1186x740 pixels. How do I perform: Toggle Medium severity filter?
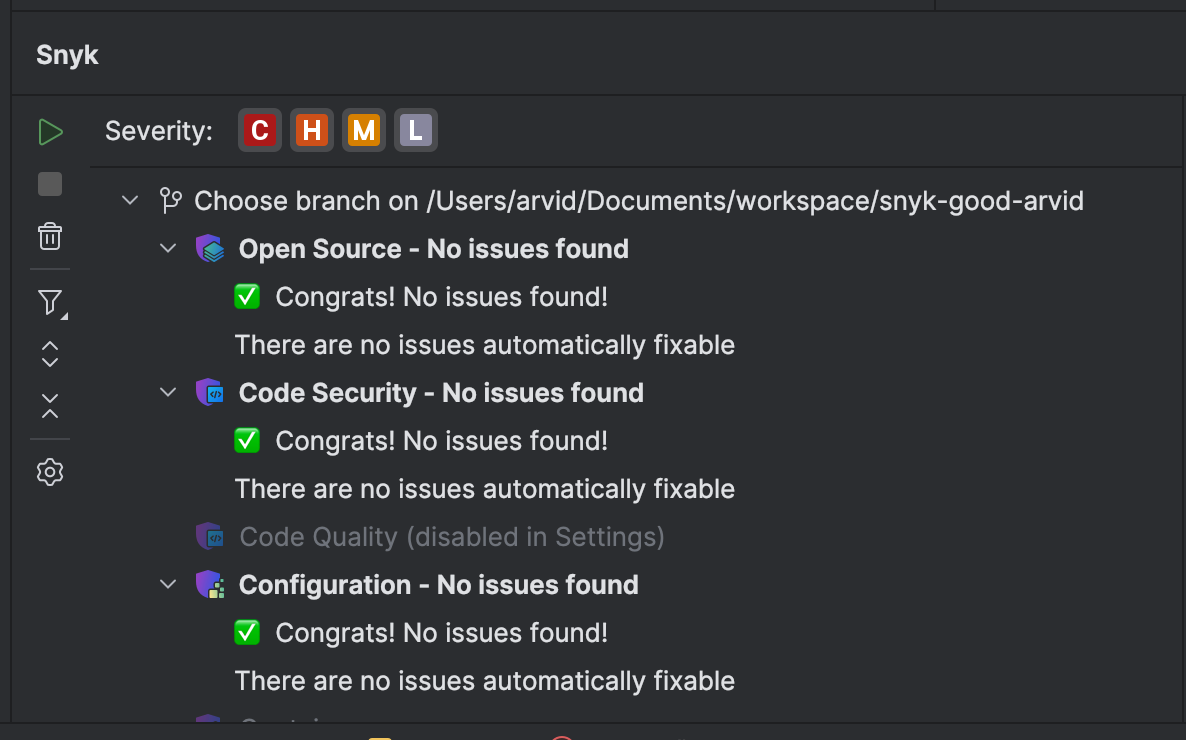[x=364, y=130]
